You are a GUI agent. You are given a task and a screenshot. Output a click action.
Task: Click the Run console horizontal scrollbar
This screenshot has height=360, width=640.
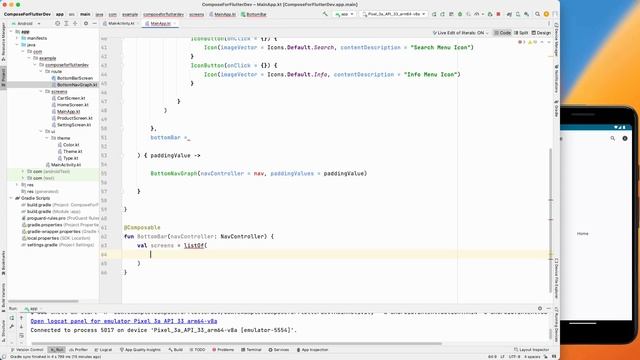(x=237, y=343)
